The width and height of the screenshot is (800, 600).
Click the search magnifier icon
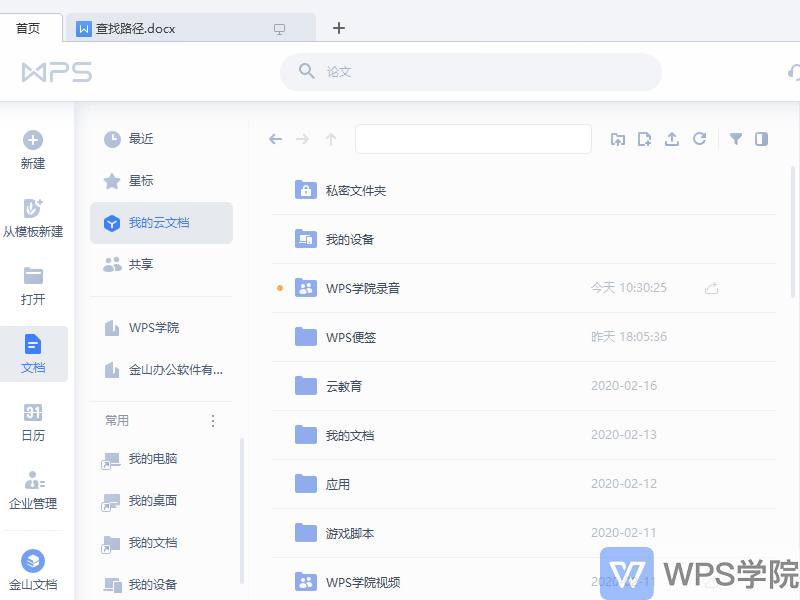(306, 71)
